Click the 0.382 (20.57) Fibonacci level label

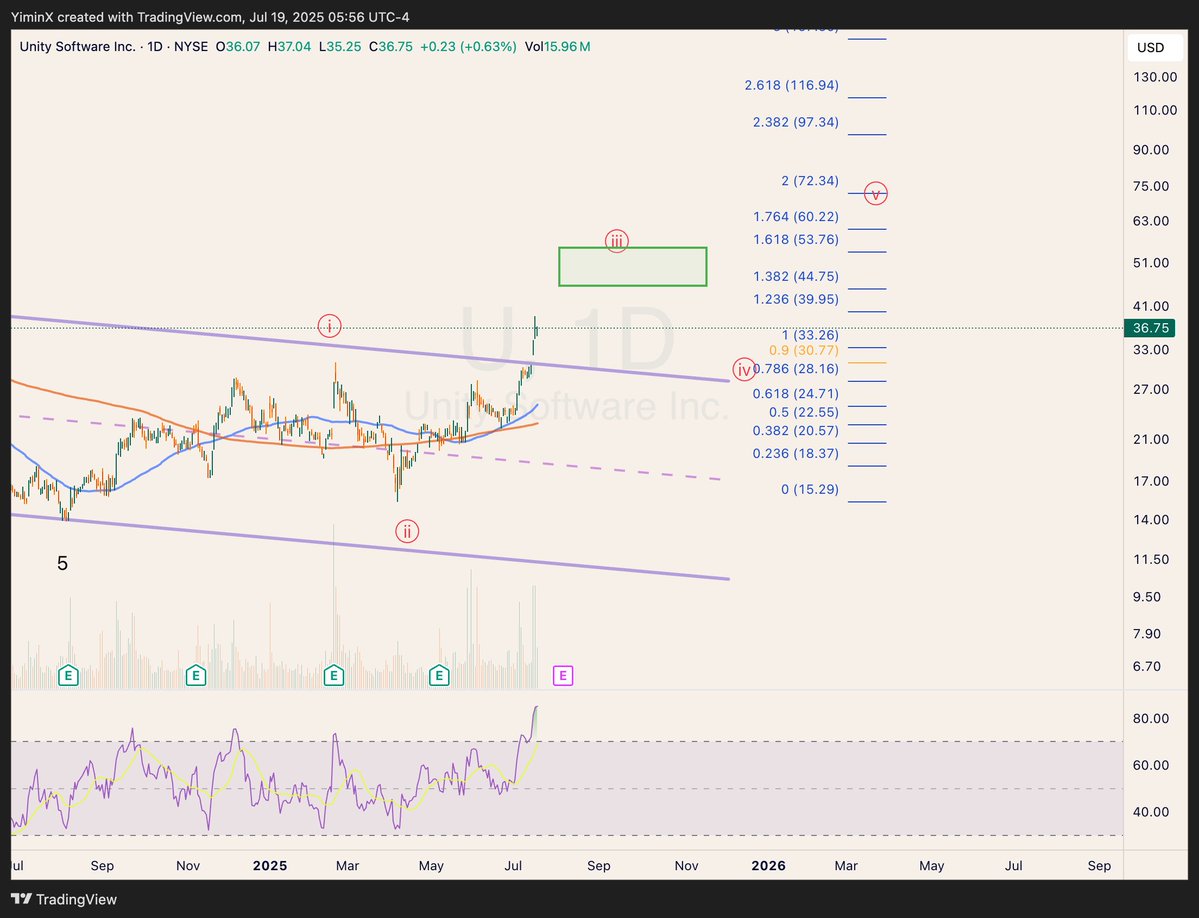(795, 430)
